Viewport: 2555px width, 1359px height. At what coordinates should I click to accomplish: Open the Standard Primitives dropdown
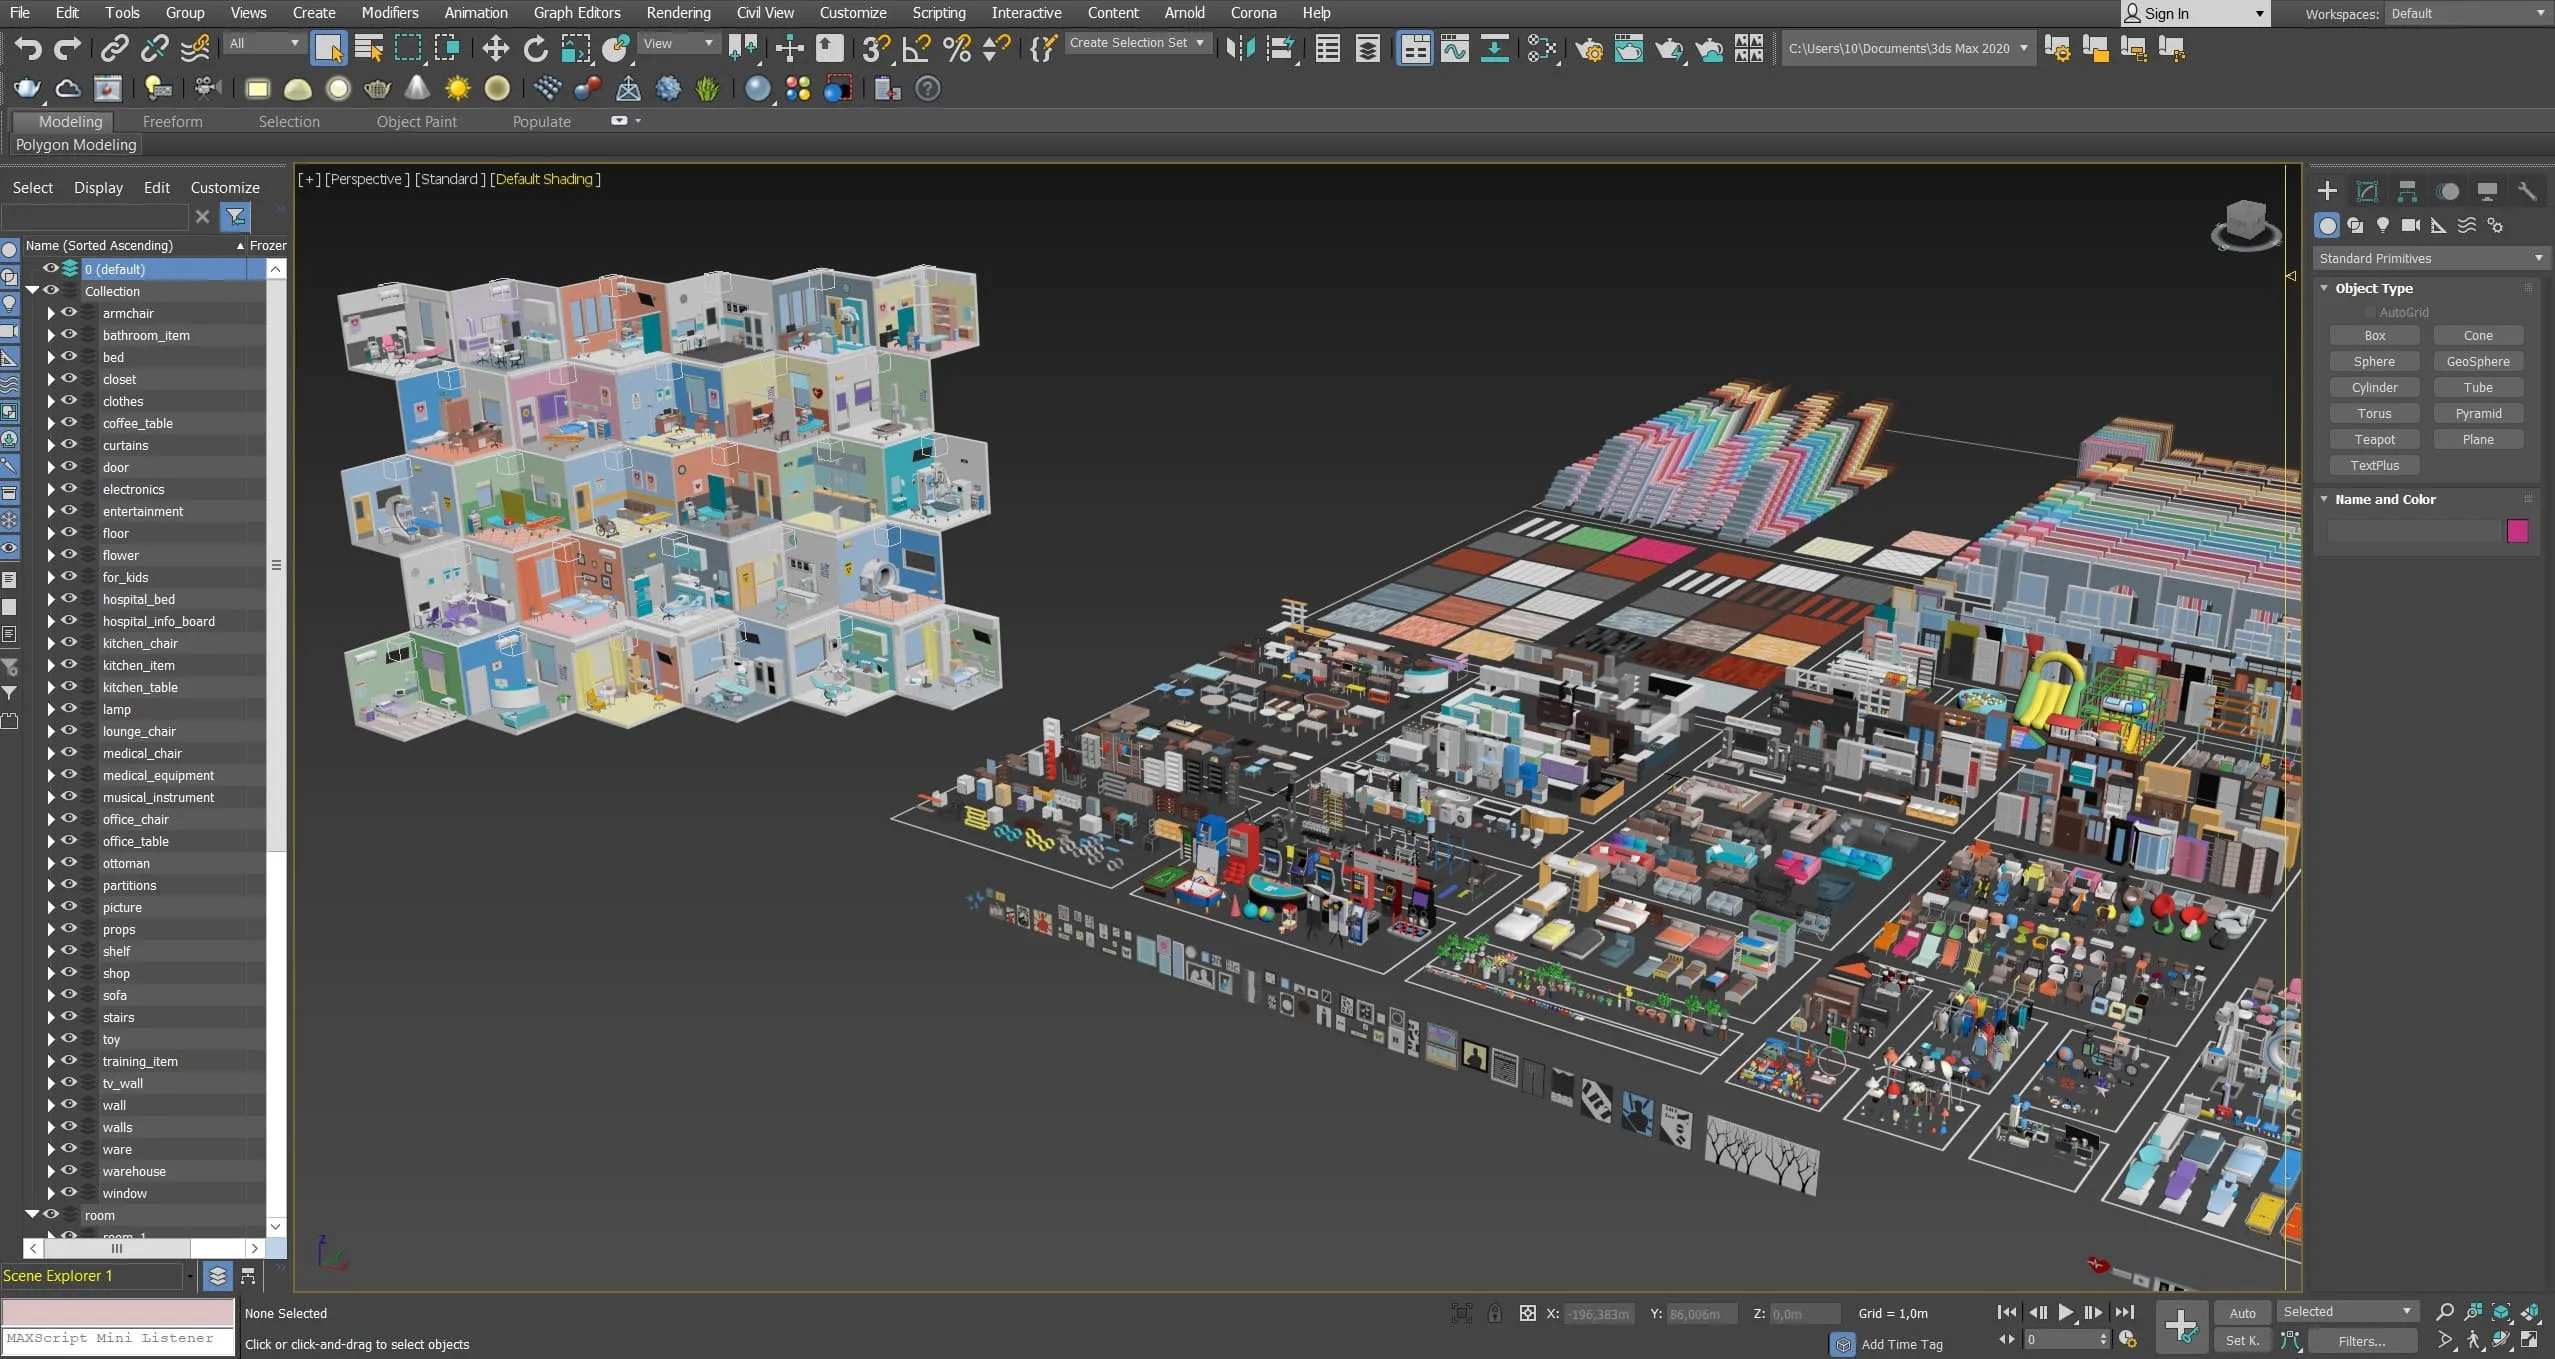pyautogui.click(x=2430, y=258)
